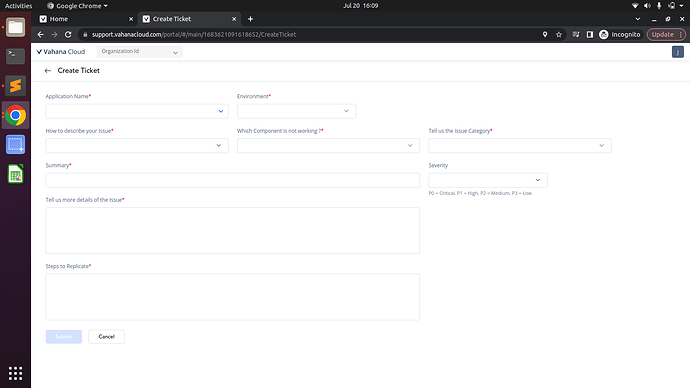Focus the Summary input field

tap(232, 180)
